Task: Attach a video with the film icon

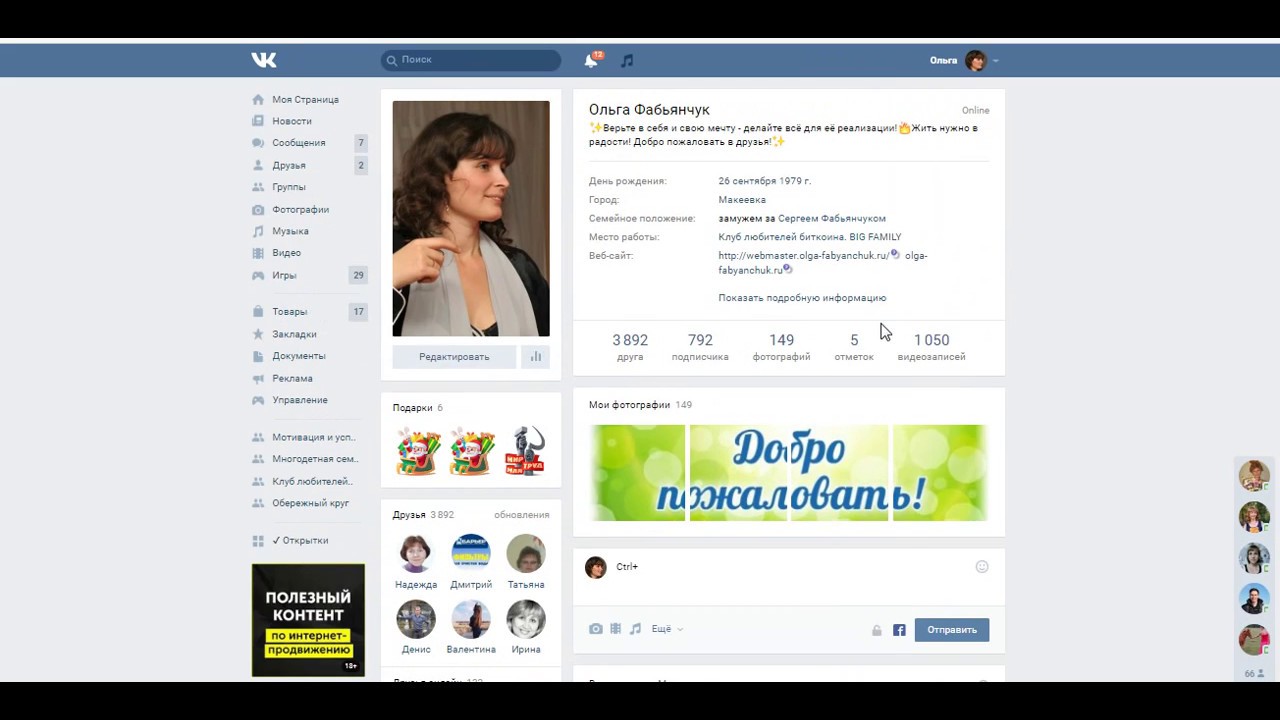Action: [615, 629]
